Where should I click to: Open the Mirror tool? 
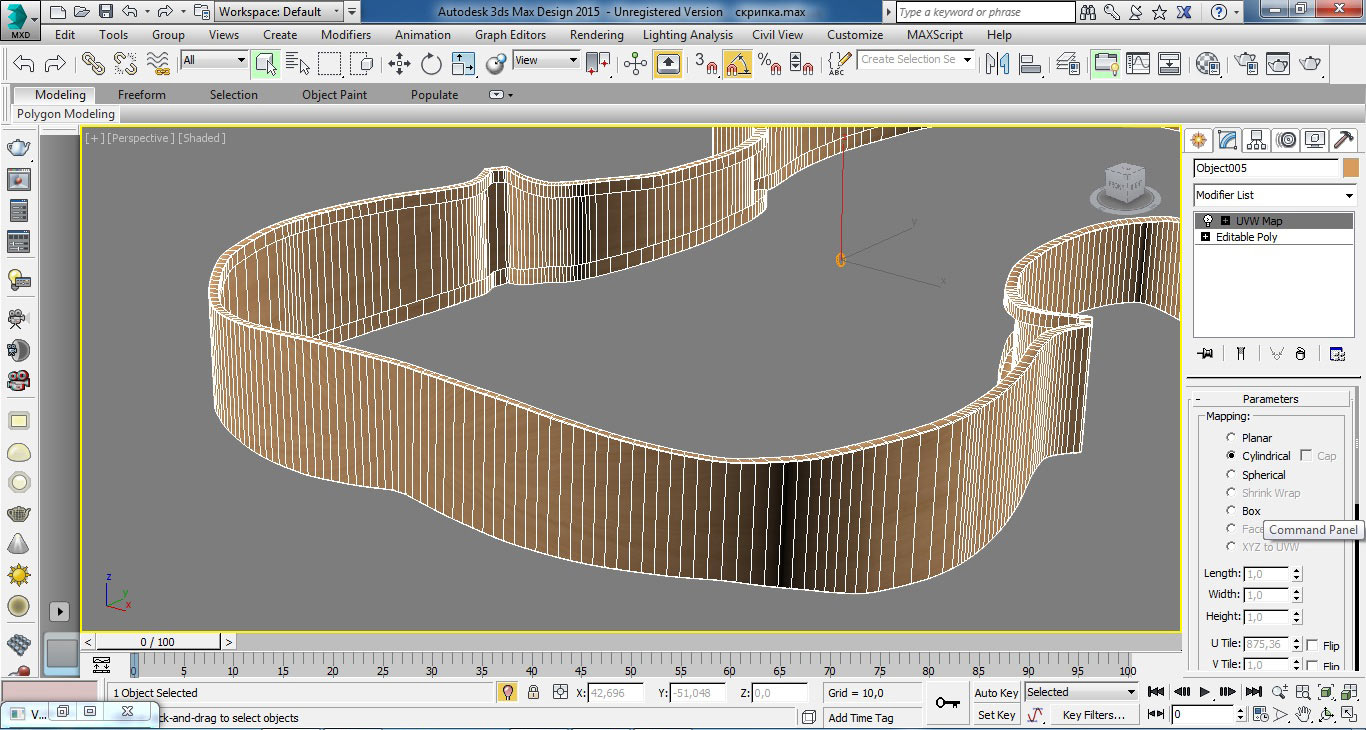coord(997,64)
